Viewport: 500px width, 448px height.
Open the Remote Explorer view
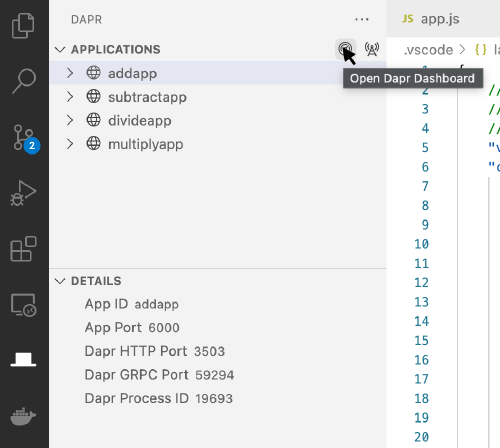[x=23, y=305]
